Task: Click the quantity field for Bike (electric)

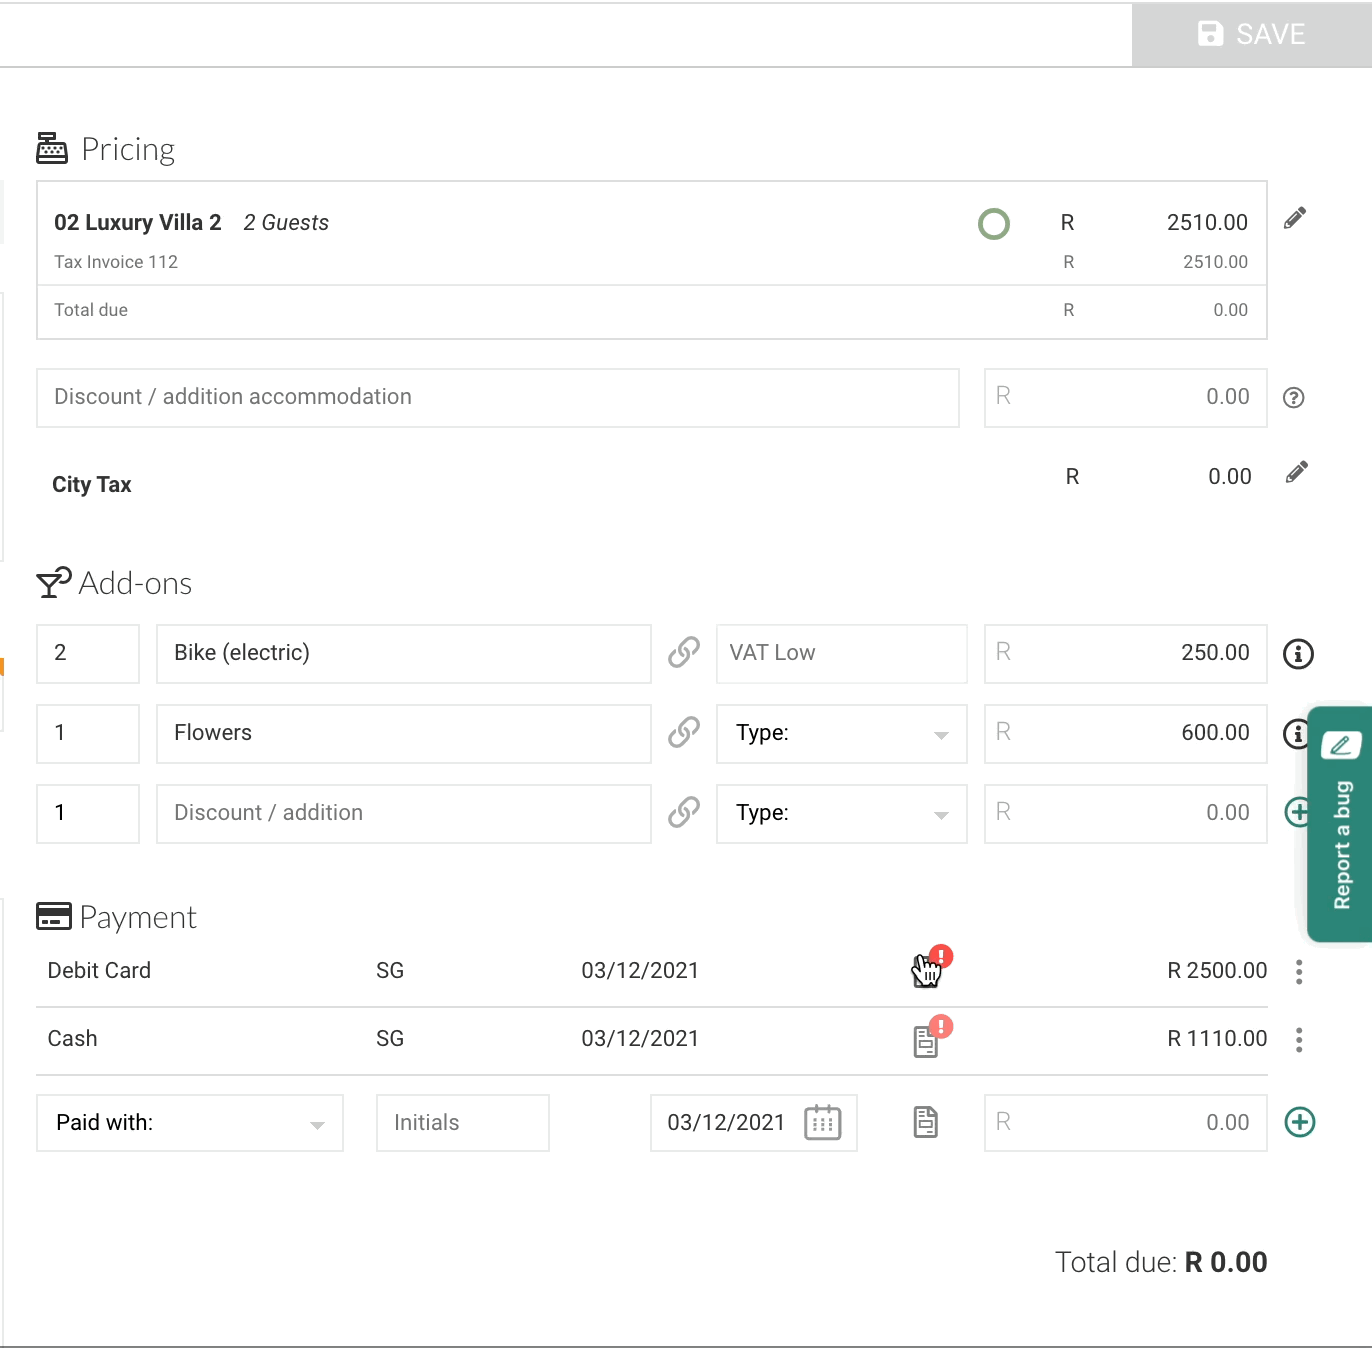Action: tap(88, 654)
